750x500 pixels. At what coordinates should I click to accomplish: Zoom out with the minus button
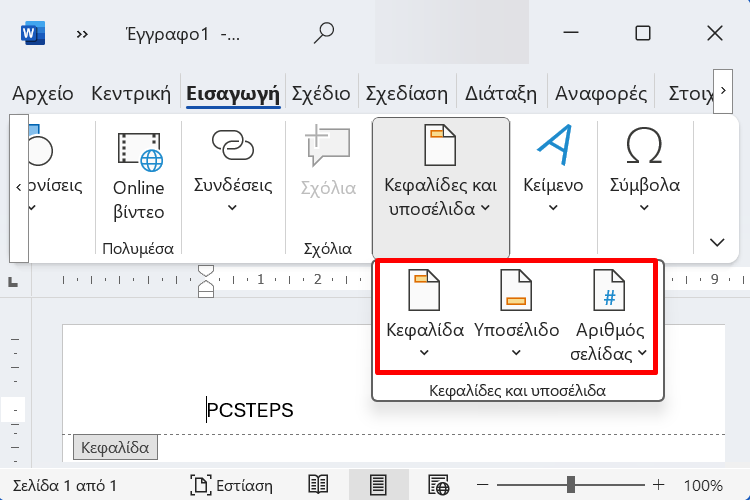pyautogui.click(x=482, y=485)
